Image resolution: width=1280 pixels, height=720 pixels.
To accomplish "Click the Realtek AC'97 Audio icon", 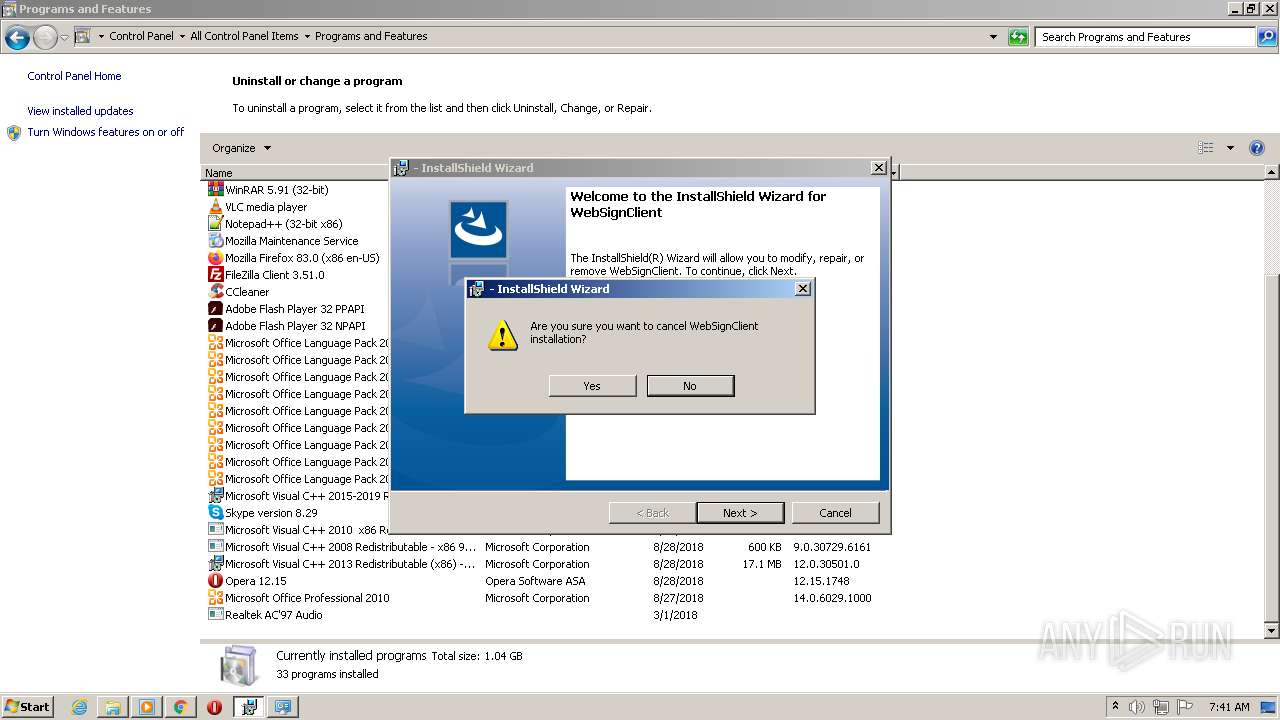I will click(x=215, y=615).
